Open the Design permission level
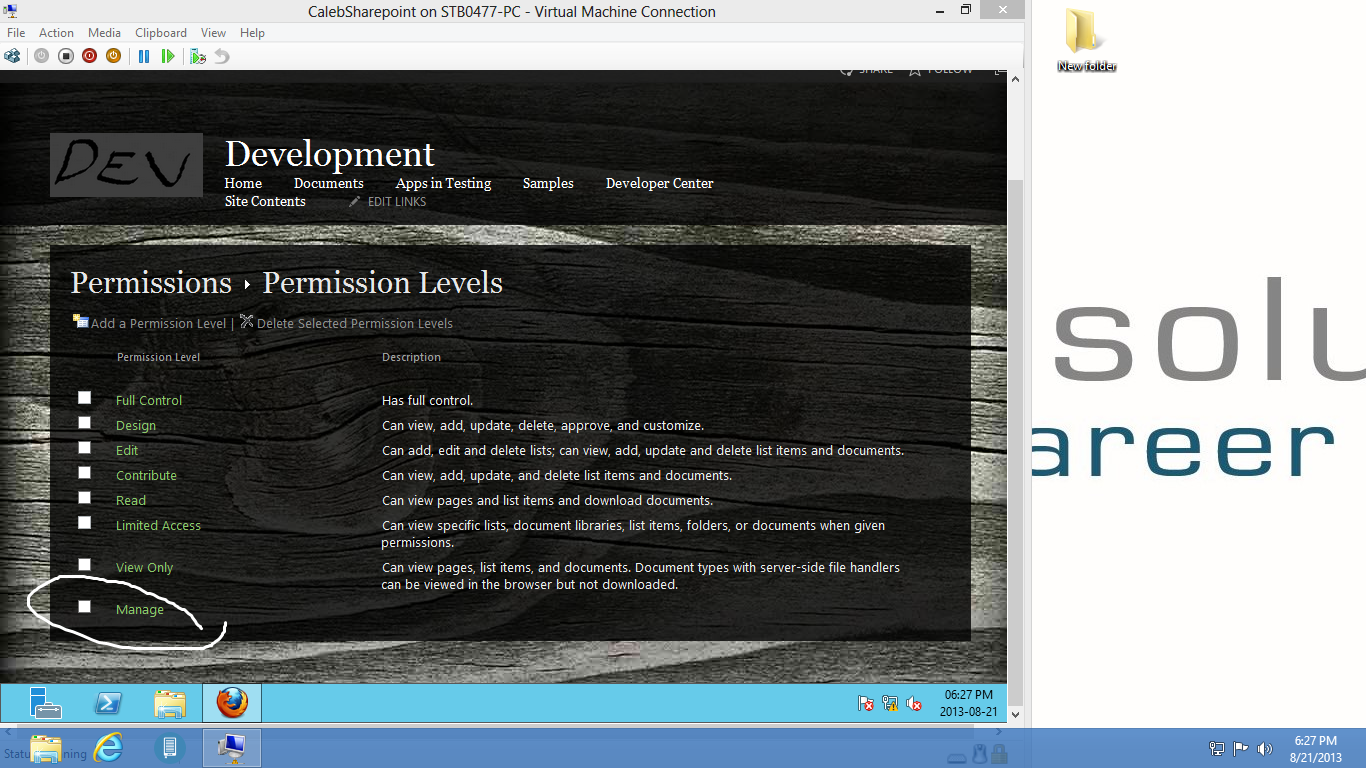The width and height of the screenshot is (1366, 768). coord(136,426)
